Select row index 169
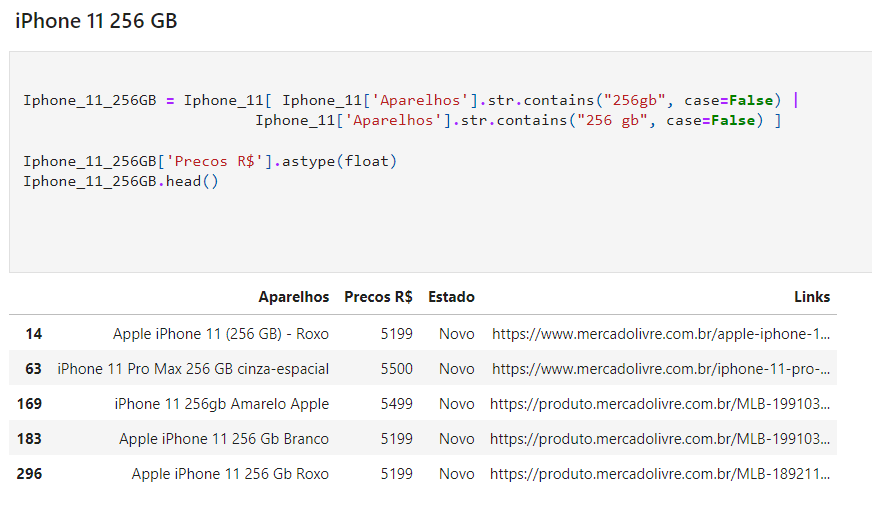This screenshot has height=510, width=872. tap(29, 404)
